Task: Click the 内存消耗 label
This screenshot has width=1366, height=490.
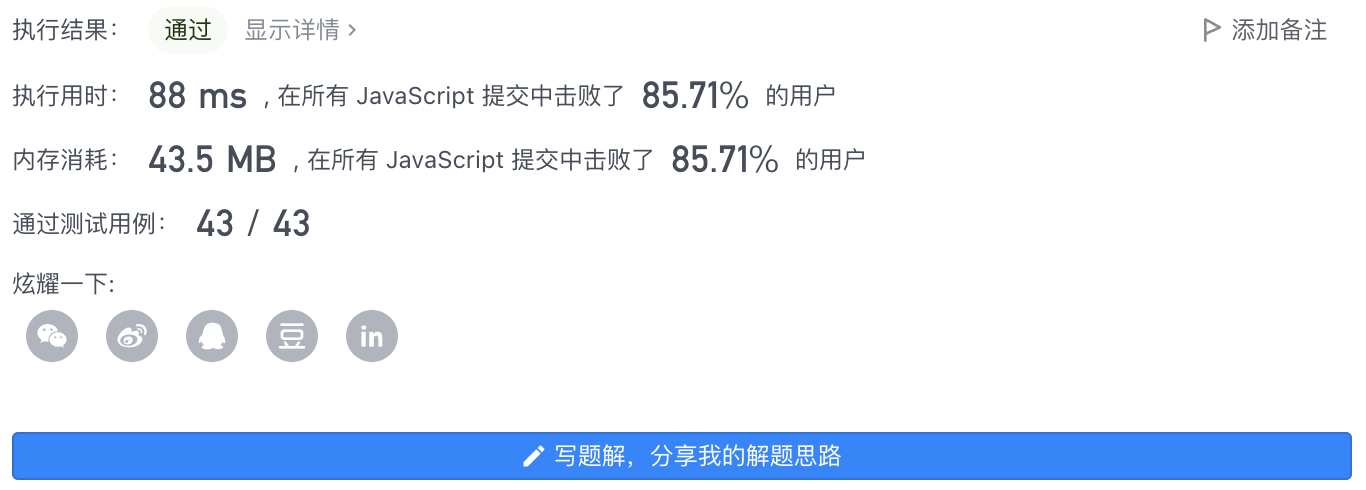Action: 66,159
